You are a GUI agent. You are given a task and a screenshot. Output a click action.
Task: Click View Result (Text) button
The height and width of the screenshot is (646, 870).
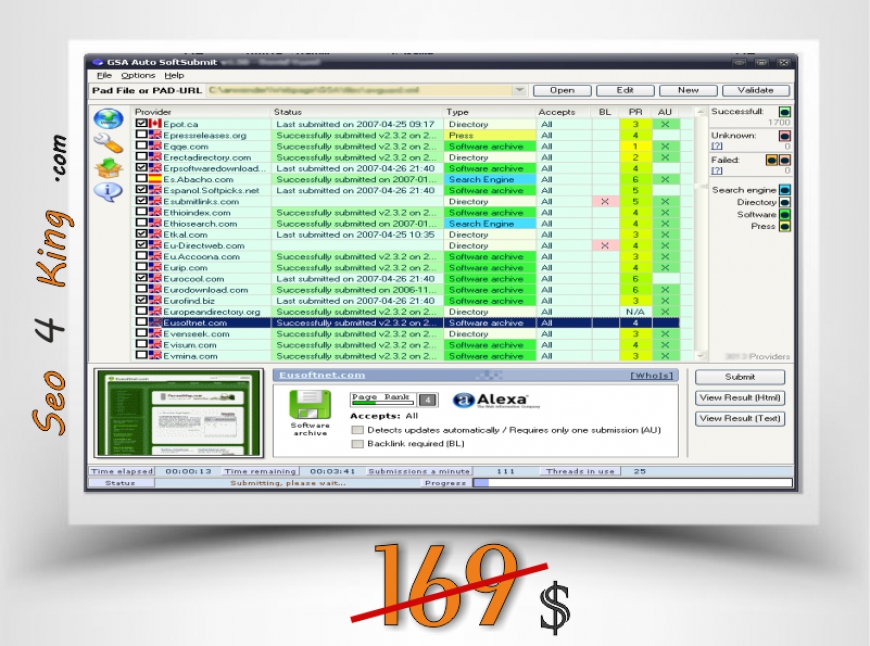pyautogui.click(x=740, y=419)
